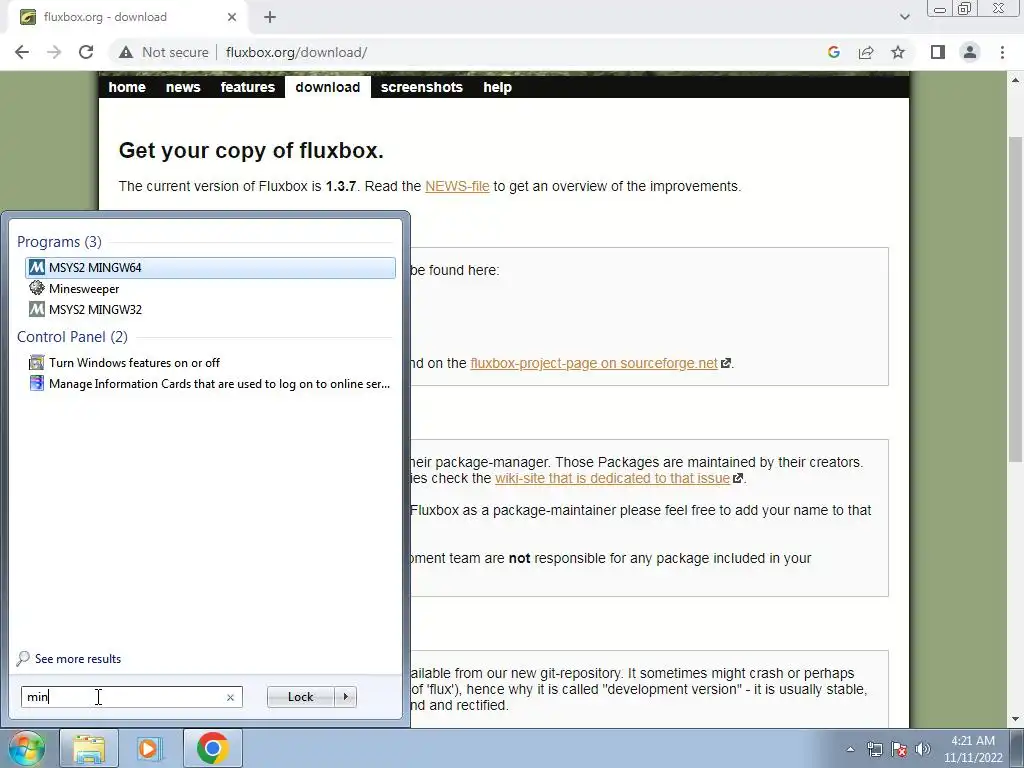Click the version number 1.3.7 text
The height and width of the screenshot is (768, 1024).
click(x=340, y=186)
